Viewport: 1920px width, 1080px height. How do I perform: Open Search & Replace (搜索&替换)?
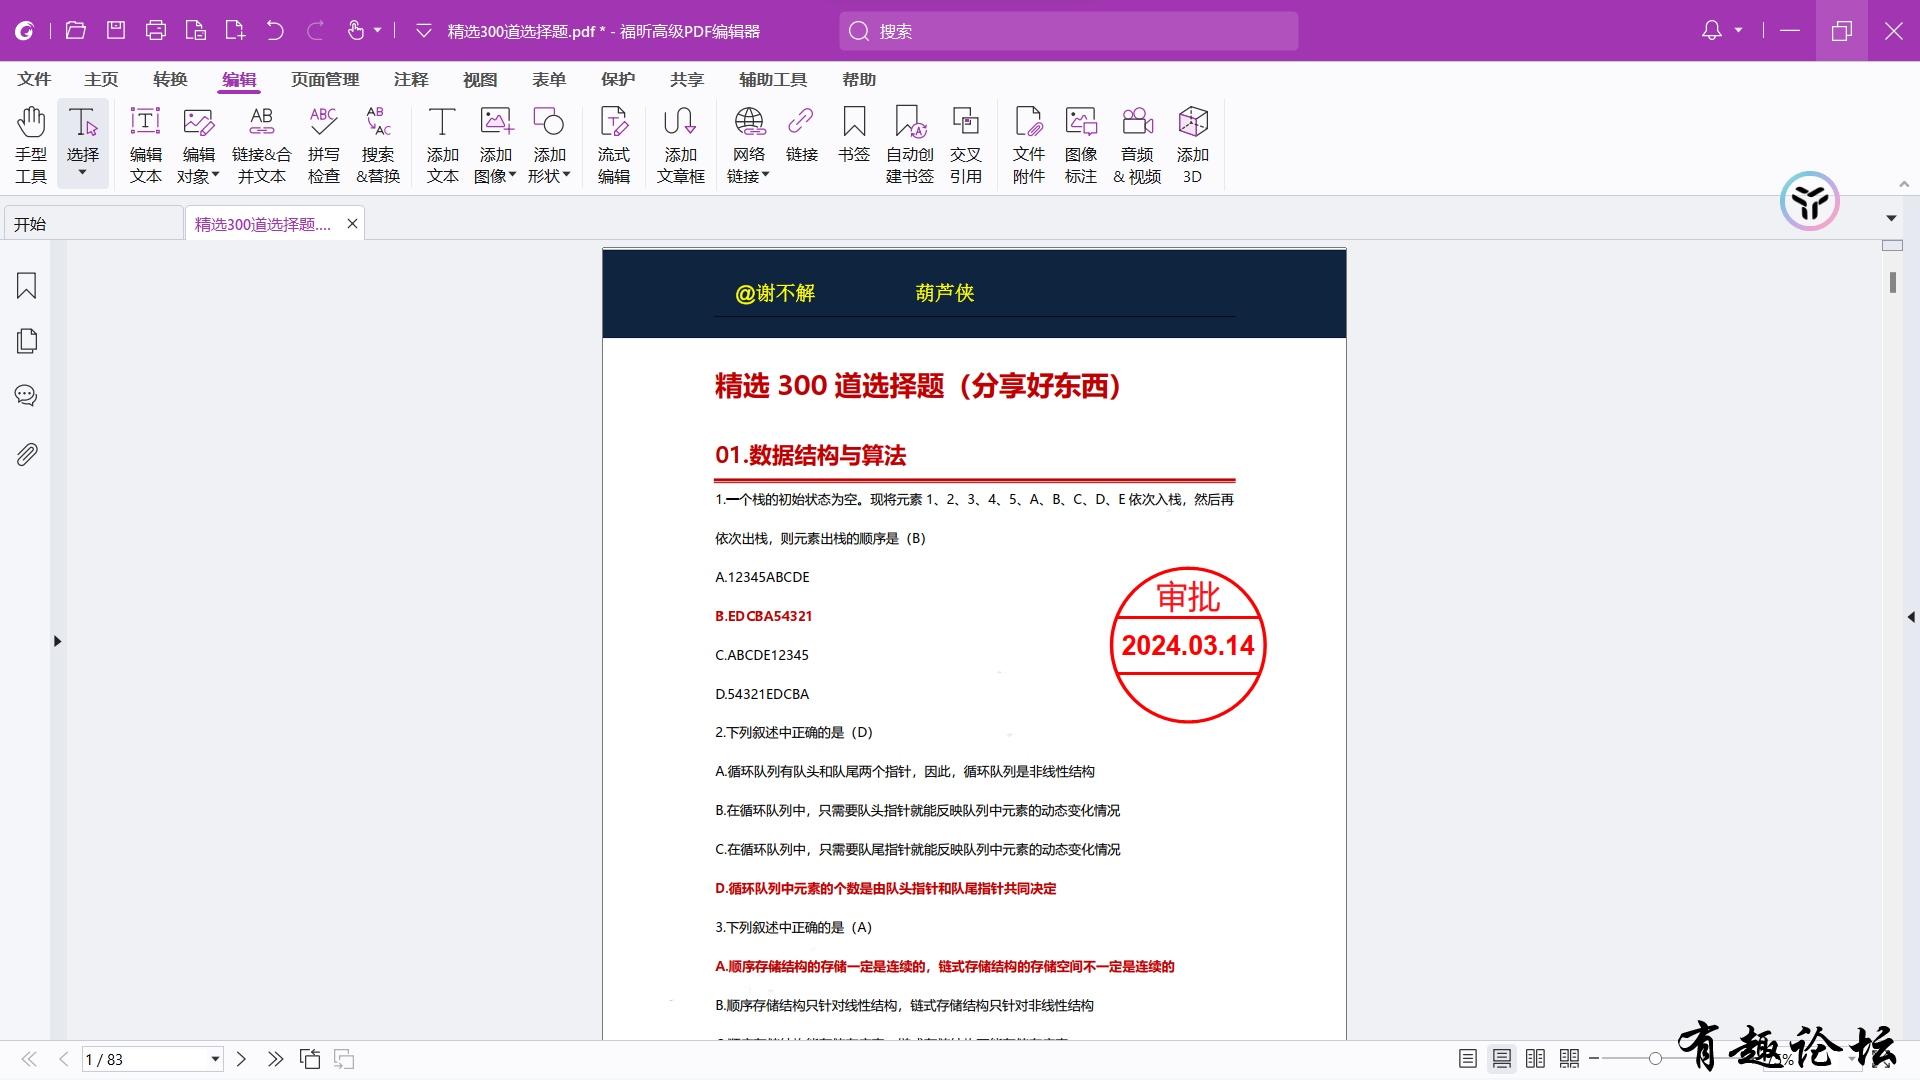point(378,145)
